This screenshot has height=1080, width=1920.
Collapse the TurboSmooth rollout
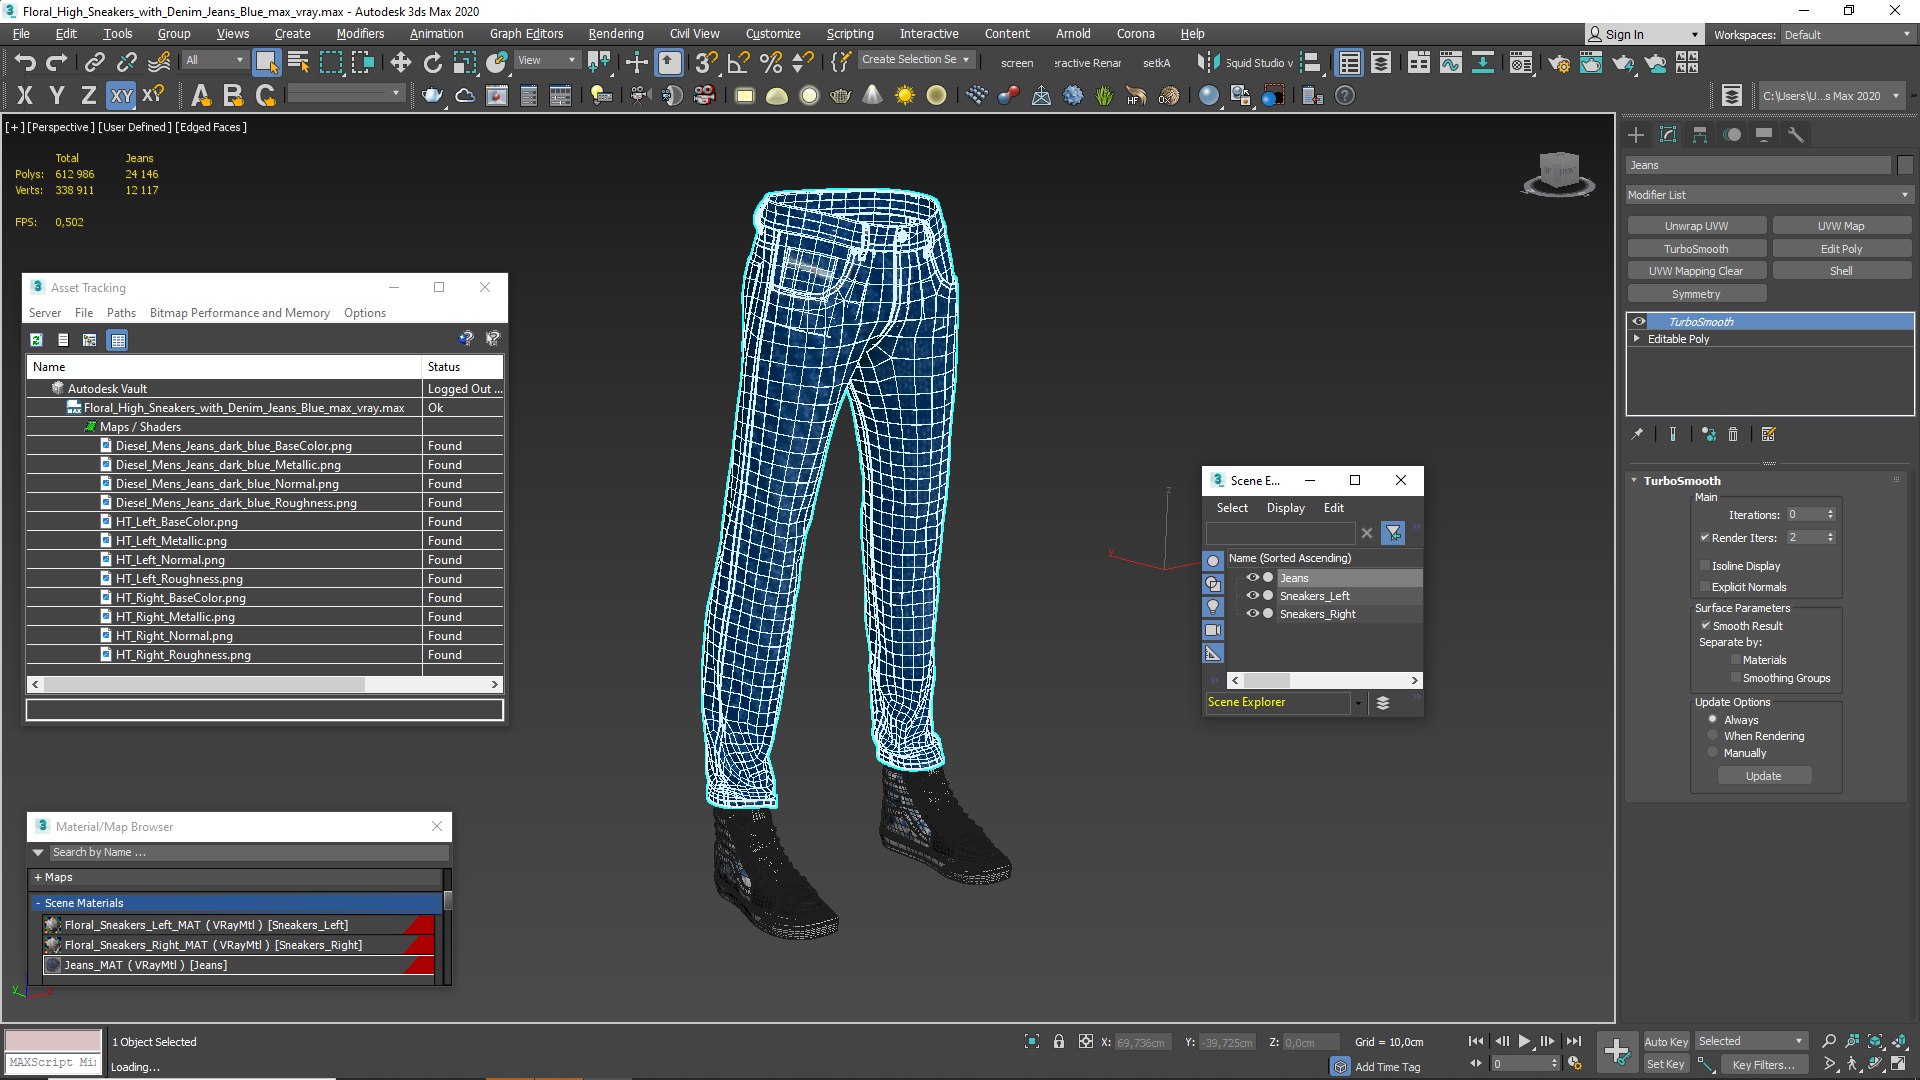[1634, 481]
